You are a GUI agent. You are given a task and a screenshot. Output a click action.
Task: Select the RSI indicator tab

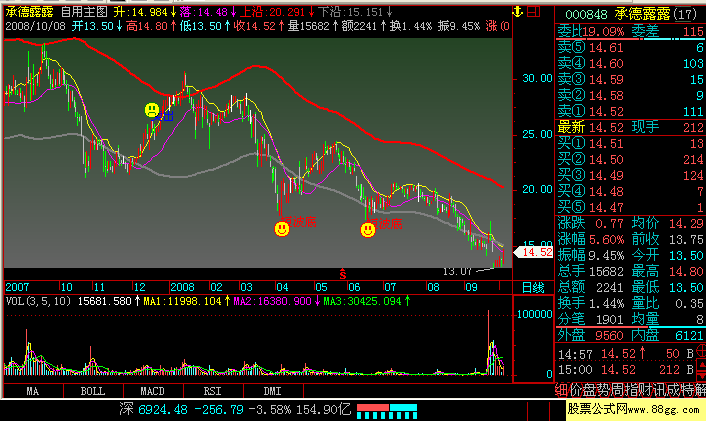tap(213, 391)
